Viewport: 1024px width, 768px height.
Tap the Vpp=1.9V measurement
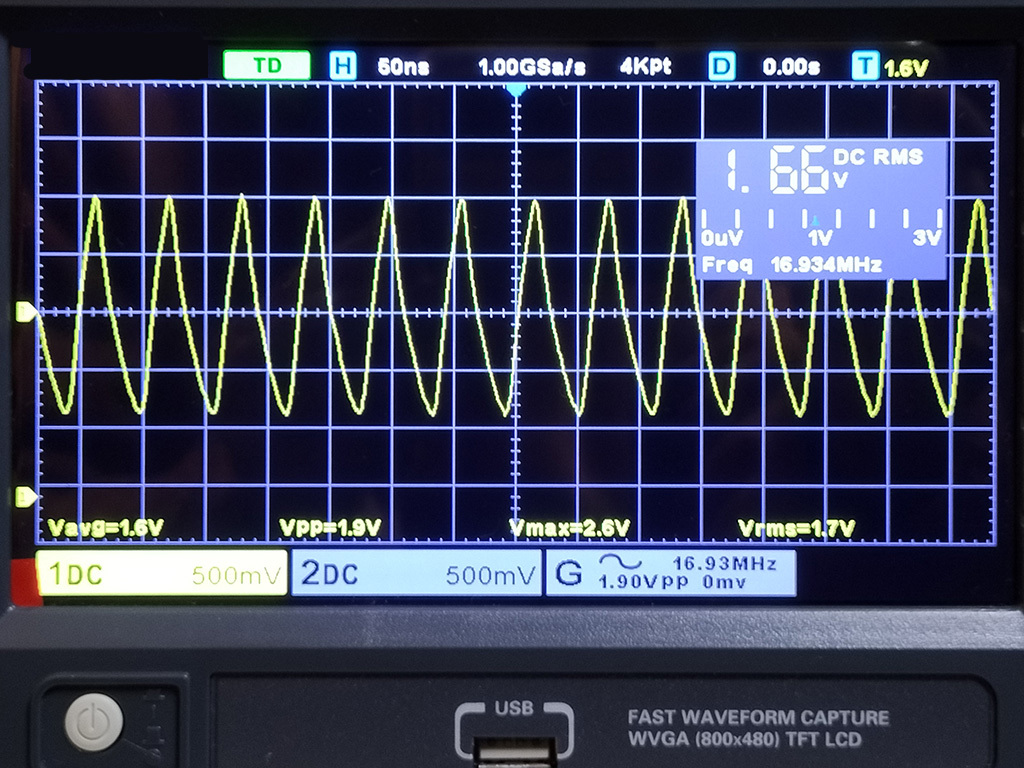[x=330, y=528]
